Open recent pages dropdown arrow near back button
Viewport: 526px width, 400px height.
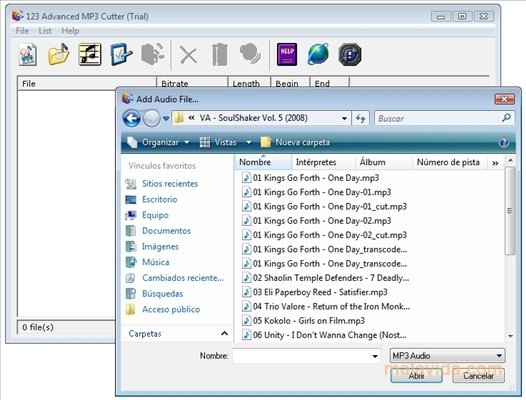click(166, 118)
